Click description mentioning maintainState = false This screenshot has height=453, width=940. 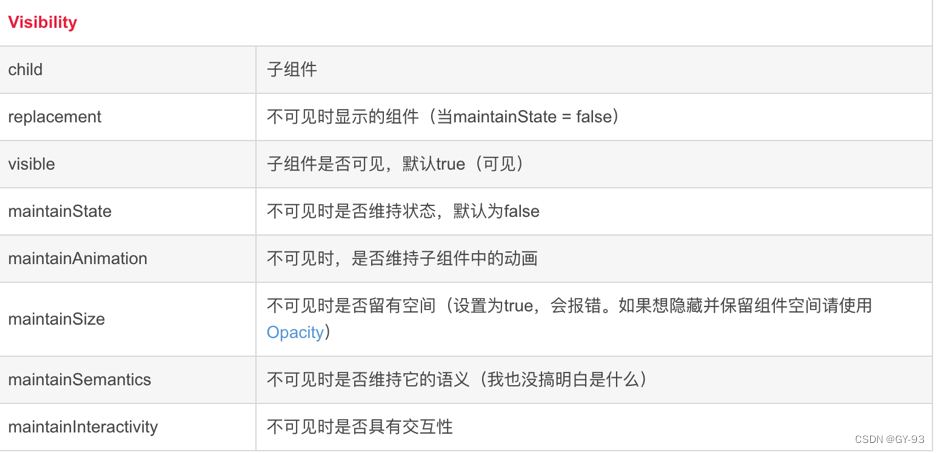click(442, 117)
